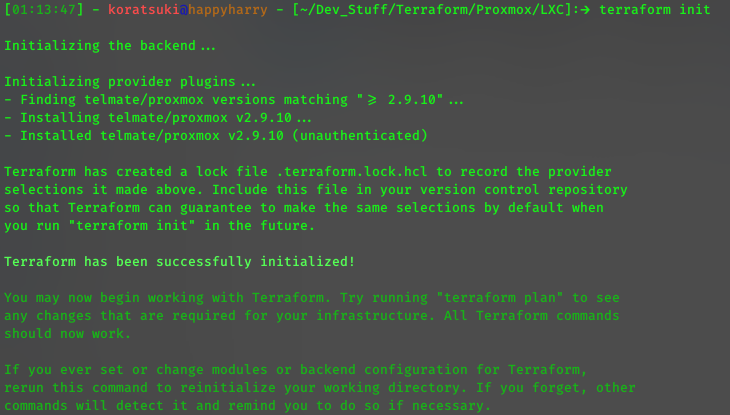Click the line starting If you ever set
The width and height of the screenshot is (730, 415).
pyautogui.click(x=296, y=370)
